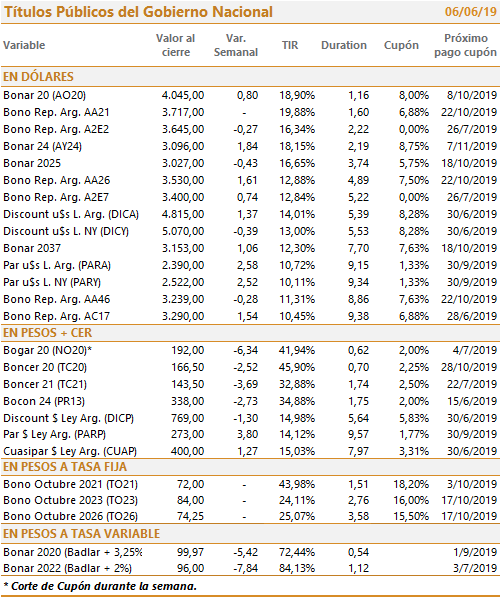The image size is (500, 597).
Task: Select the Próximo pago cupón header
Action: (x=465, y=45)
